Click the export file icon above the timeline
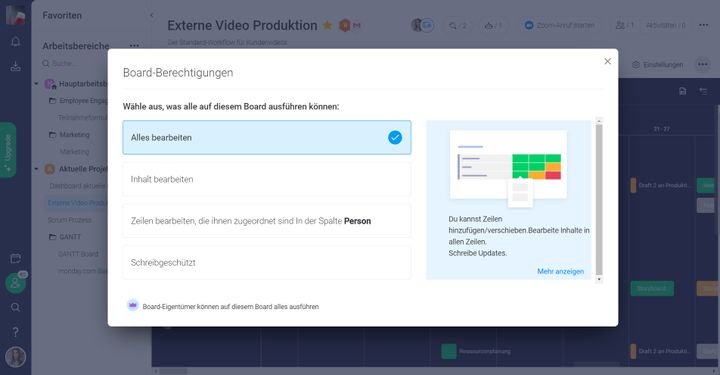The height and width of the screenshot is (375, 720). [682, 91]
